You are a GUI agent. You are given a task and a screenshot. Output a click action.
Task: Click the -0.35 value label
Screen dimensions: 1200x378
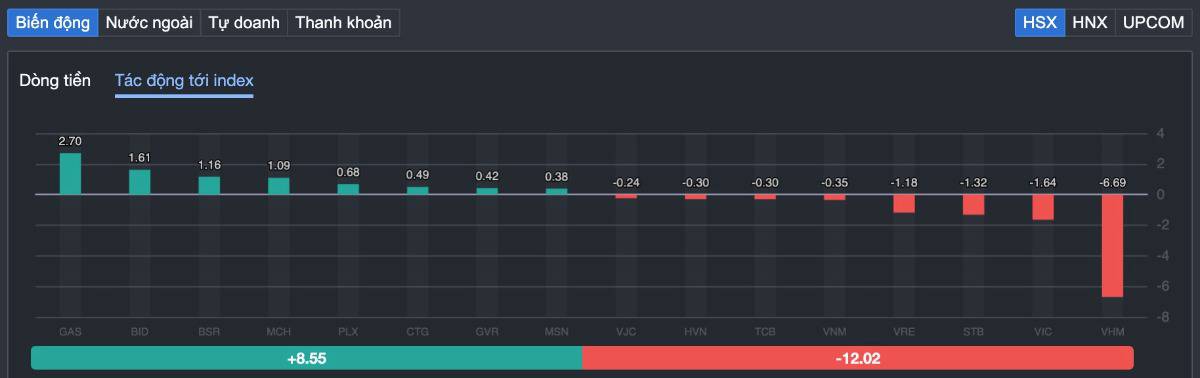click(x=834, y=183)
